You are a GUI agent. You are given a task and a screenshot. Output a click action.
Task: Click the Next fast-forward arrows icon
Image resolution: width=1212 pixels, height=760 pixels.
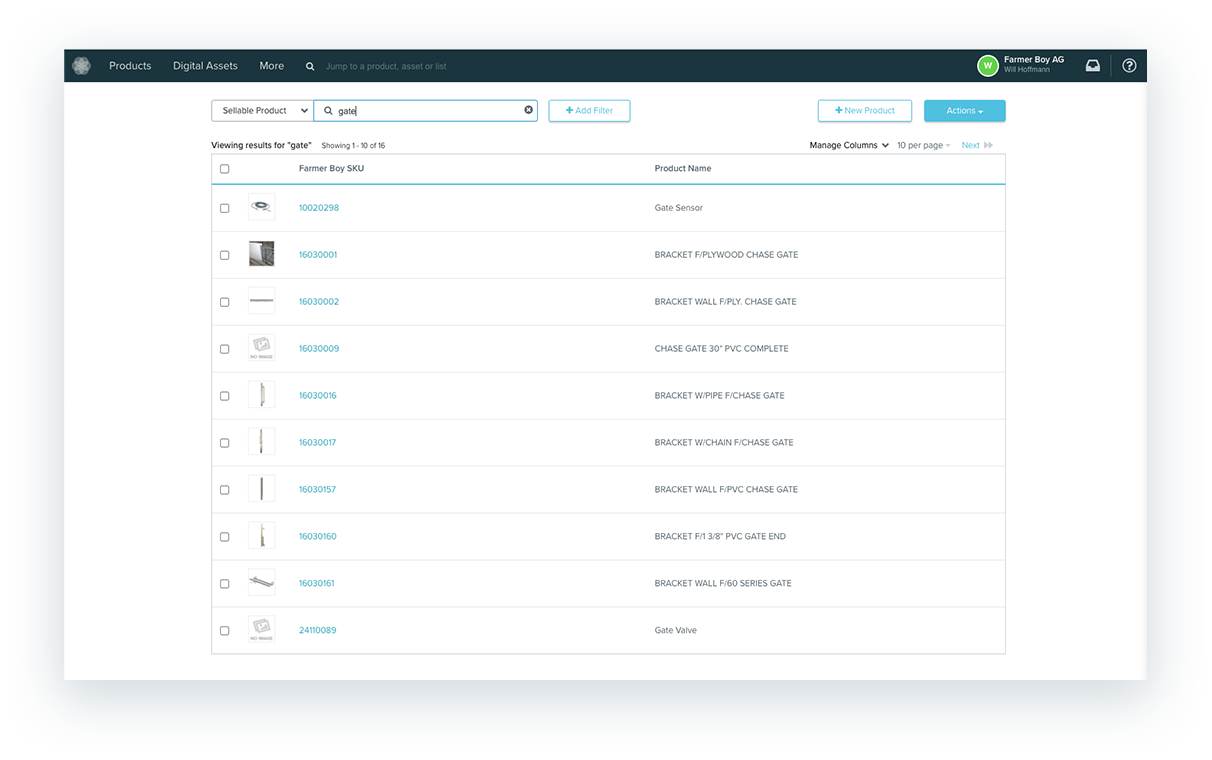tap(990, 145)
